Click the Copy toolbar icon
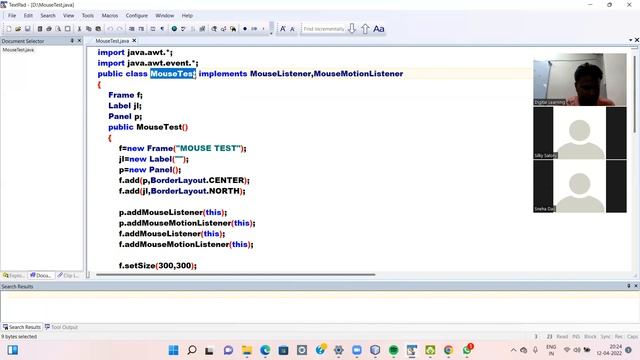640x360 pixels. tap(89, 29)
